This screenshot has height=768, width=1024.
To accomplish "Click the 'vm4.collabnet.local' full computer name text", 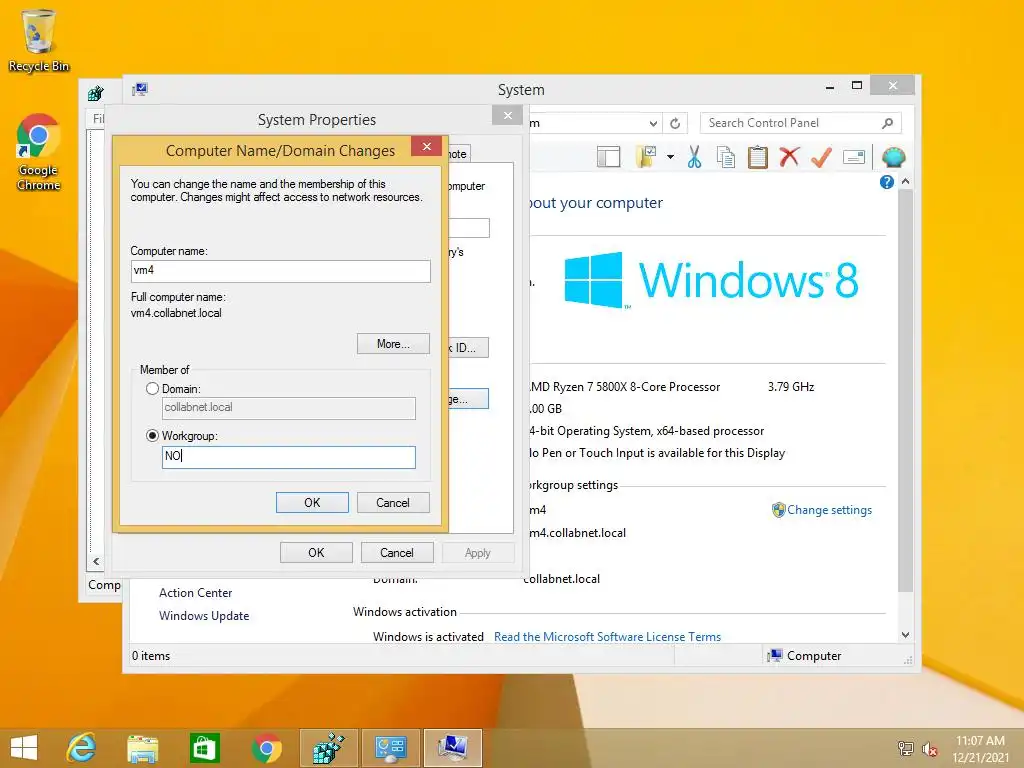I will tap(176, 313).
